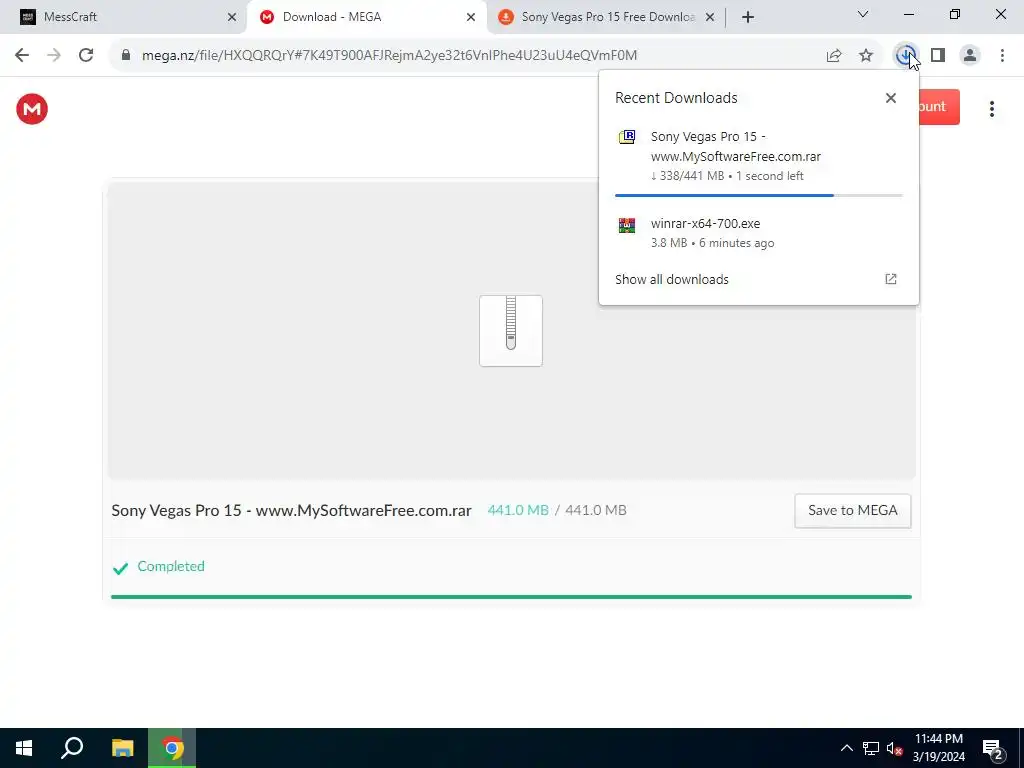This screenshot has height=768, width=1024.
Task: Open the MEGA page three-dot menu
Action: tap(991, 109)
